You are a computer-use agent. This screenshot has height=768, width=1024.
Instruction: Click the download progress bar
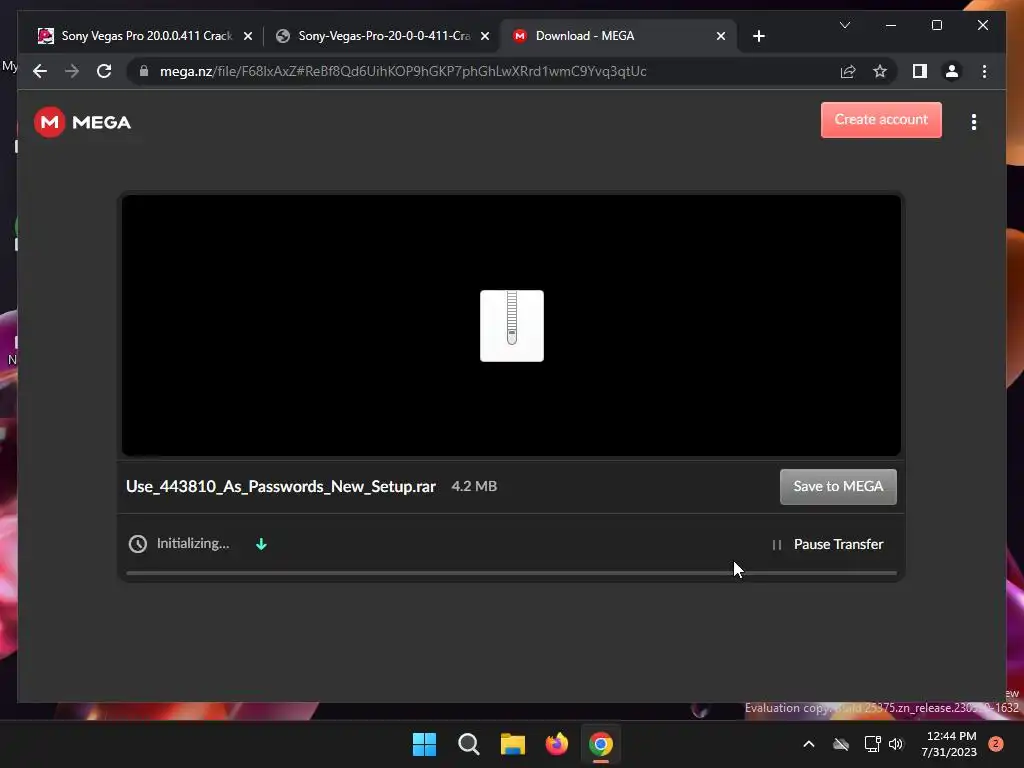click(x=511, y=573)
